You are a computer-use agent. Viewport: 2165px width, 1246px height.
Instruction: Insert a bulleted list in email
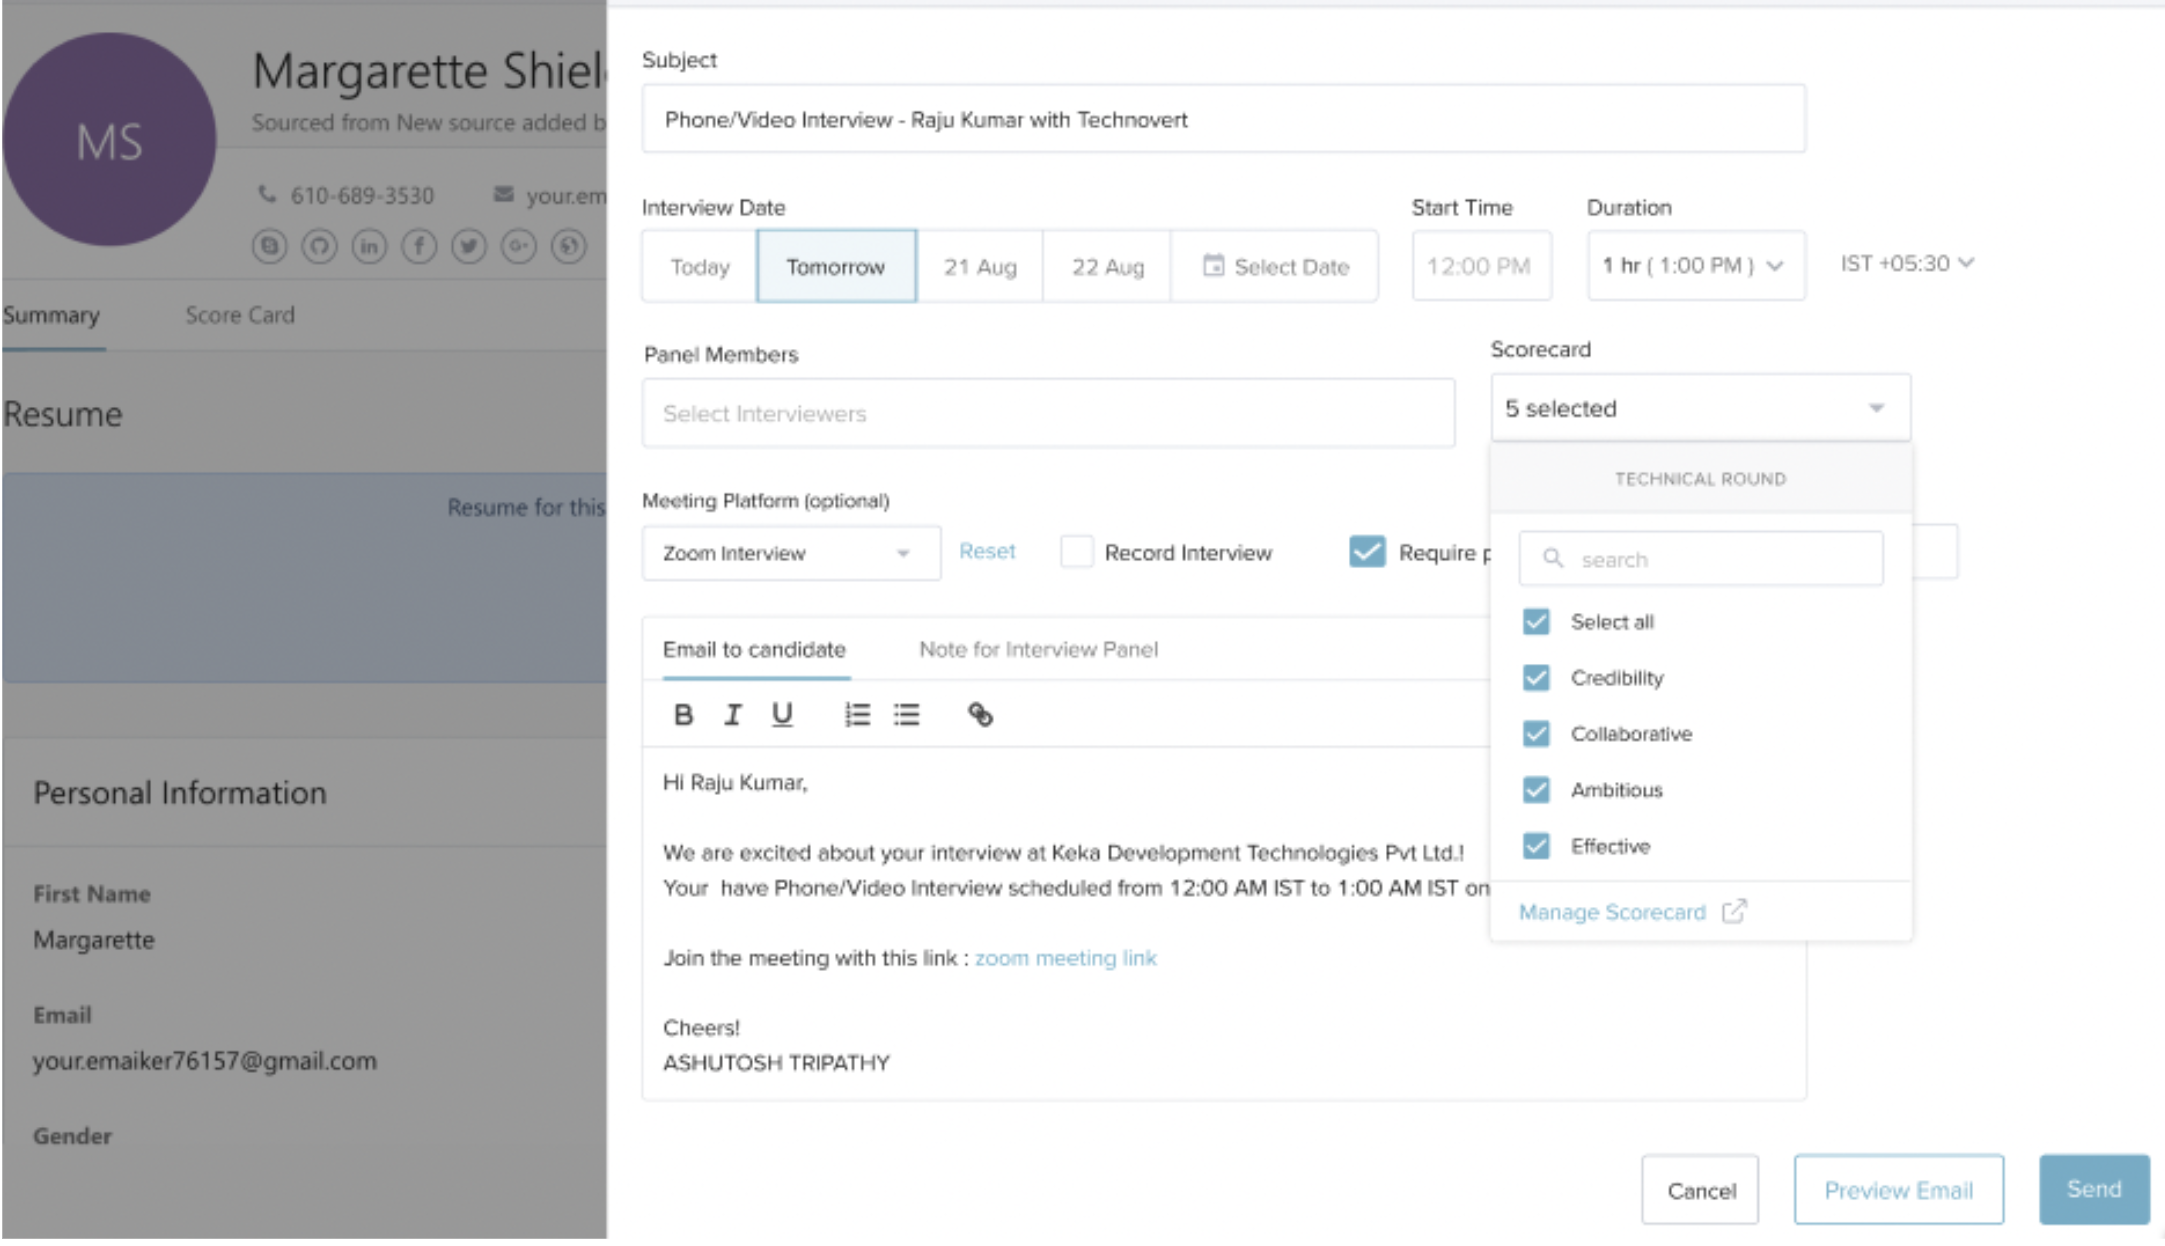point(907,715)
